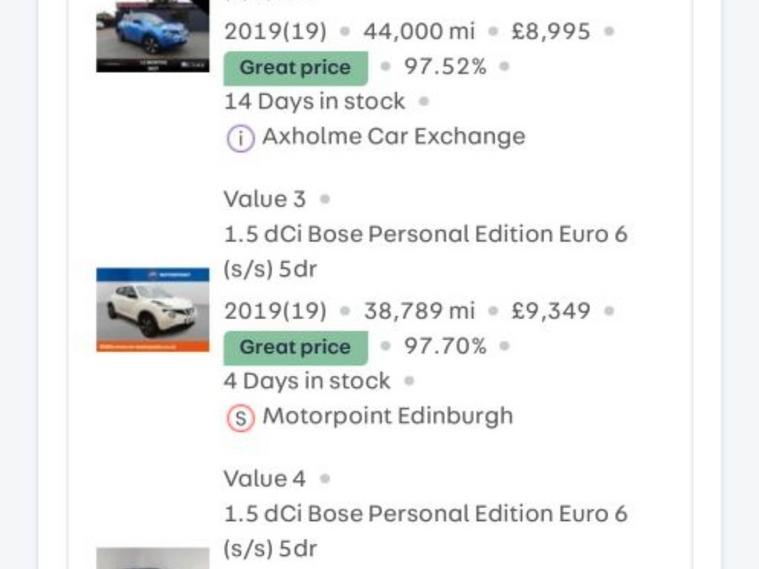This screenshot has width=759, height=569.
Task: Click the 44,000 mi mileage text
Action: (419, 31)
